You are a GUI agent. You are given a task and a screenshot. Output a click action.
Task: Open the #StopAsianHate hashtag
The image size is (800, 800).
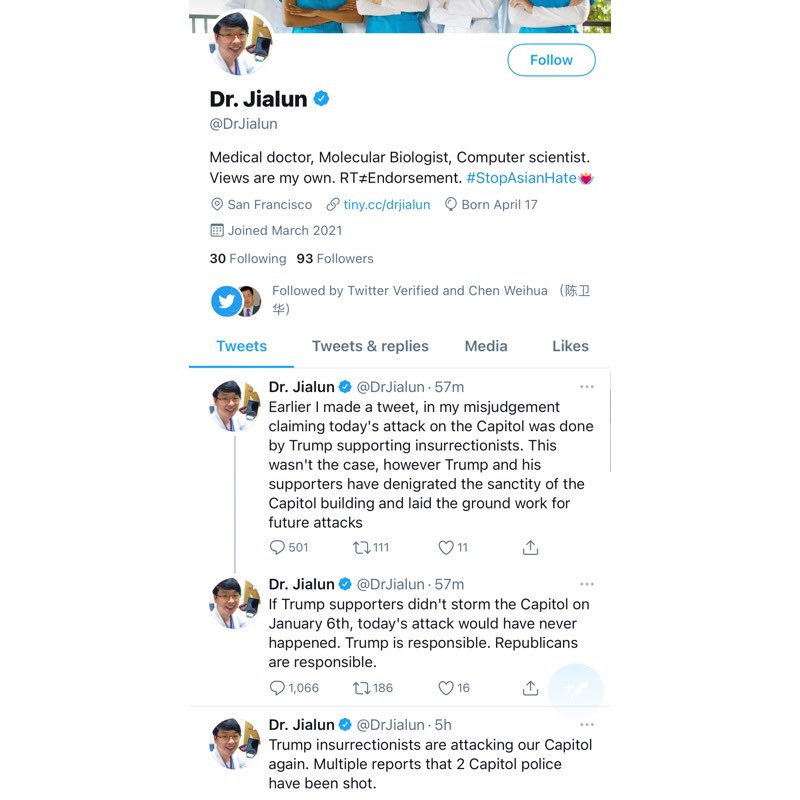pos(521,178)
